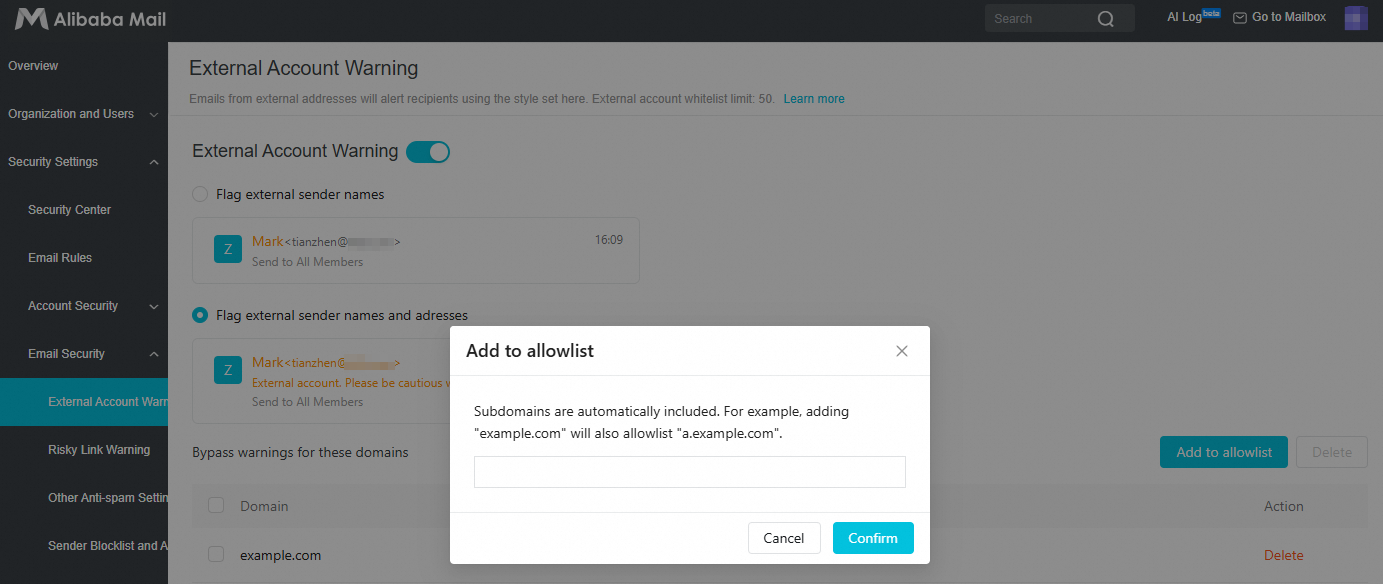Check the select-all Domain header checkbox
Viewport: 1383px width, 584px height.
(216, 505)
